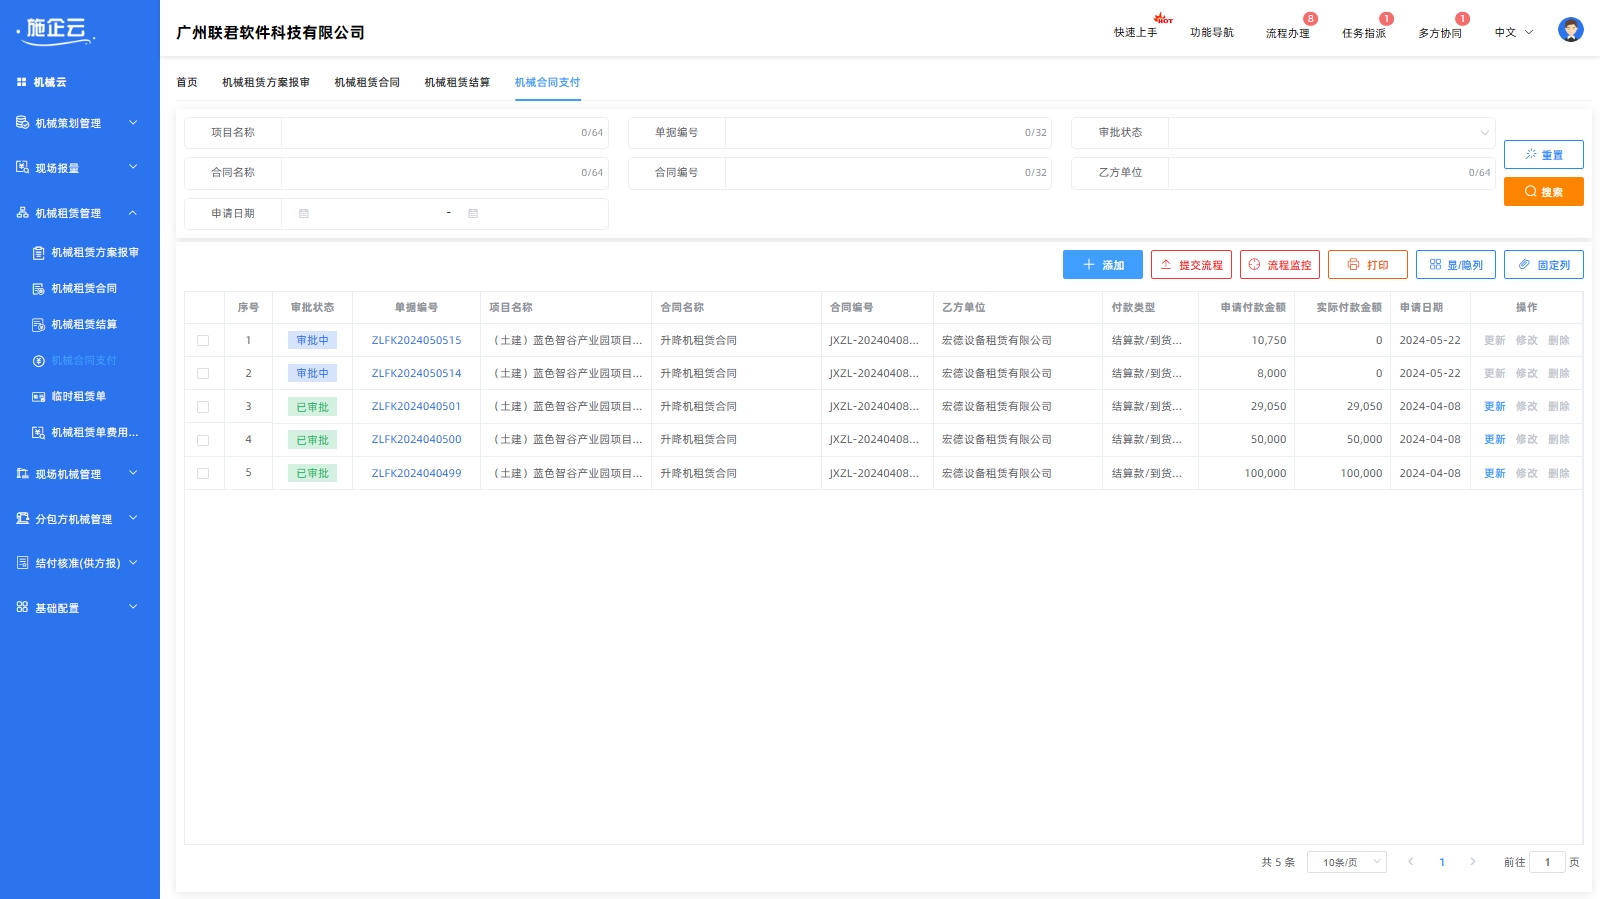
Task: Open the ZLFK2024050515 document link
Action: 416,341
